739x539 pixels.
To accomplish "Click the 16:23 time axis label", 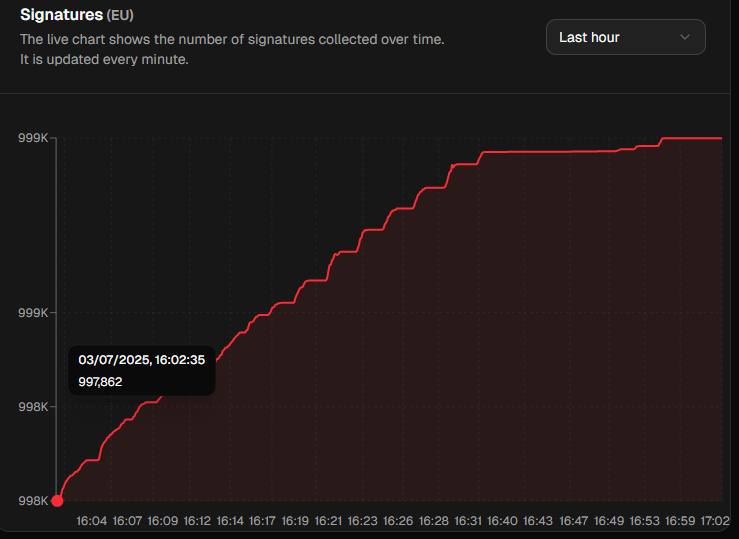I will tap(362, 521).
